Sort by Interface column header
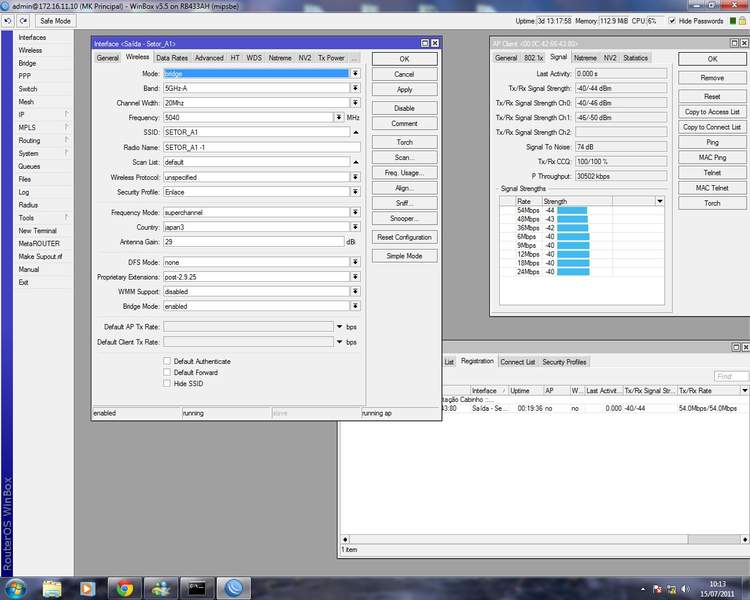750x600 pixels. (x=488, y=391)
